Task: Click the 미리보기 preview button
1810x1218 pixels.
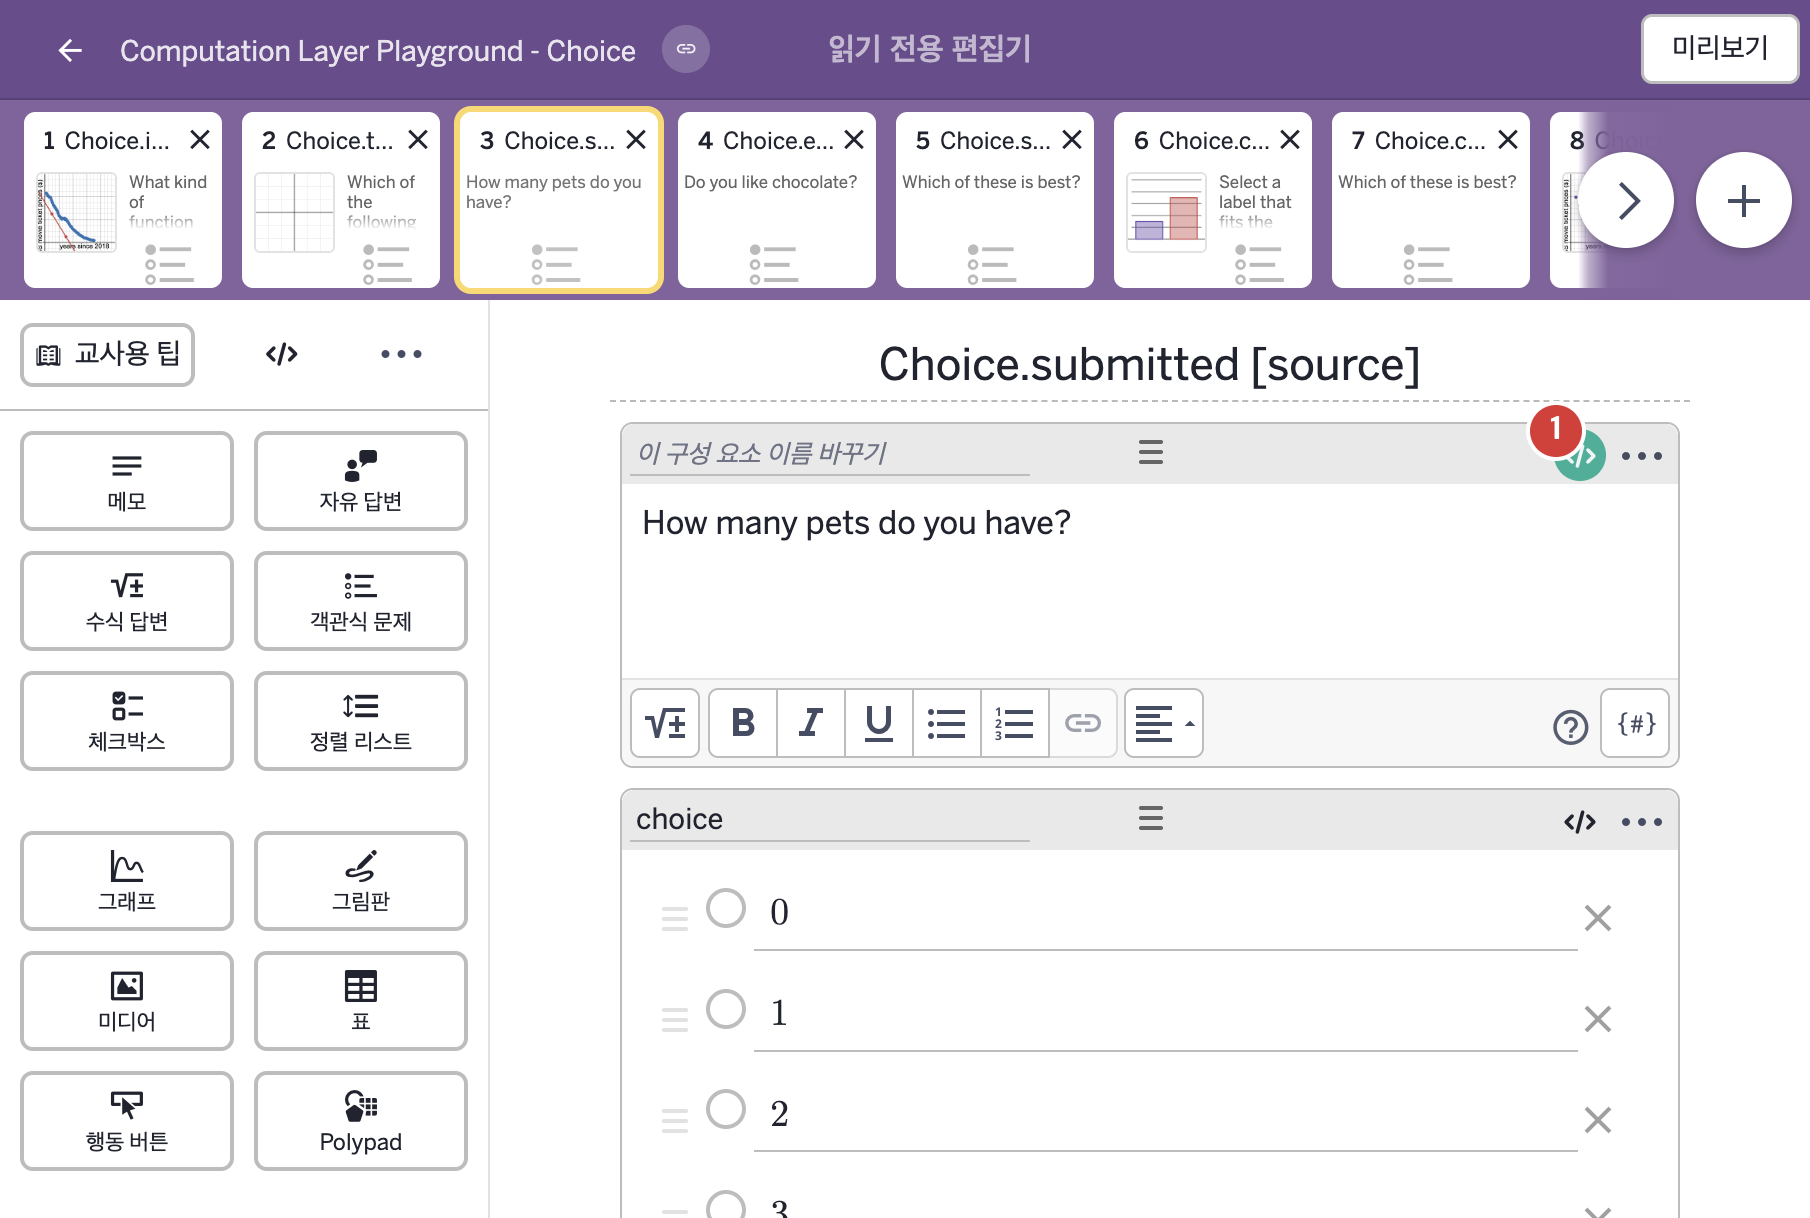Action: coord(1720,48)
